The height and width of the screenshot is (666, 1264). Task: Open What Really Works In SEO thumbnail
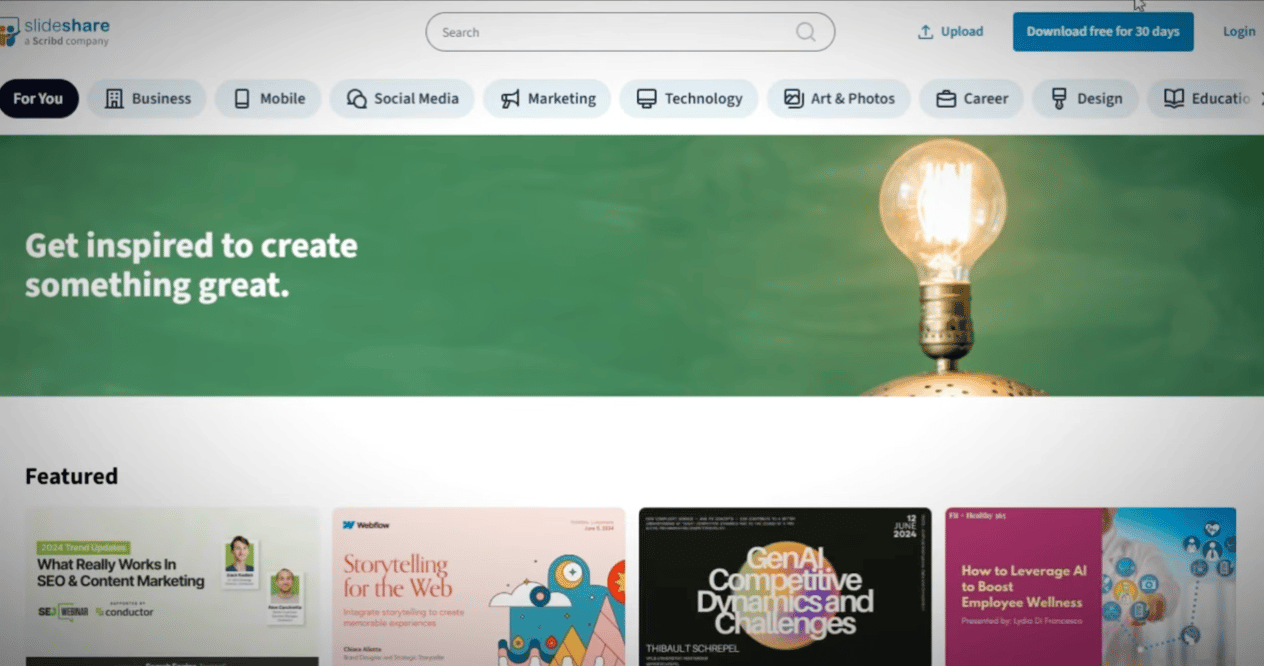(172, 587)
